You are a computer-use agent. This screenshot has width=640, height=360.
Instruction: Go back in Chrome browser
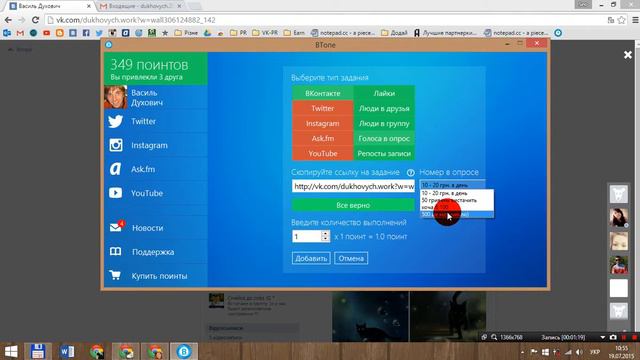[8, 20]
